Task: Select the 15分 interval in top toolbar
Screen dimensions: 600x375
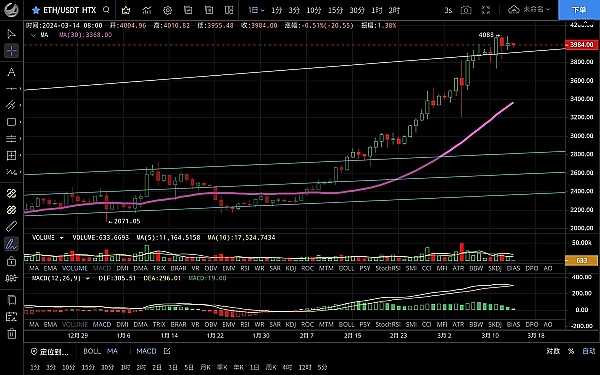Action: pos(336,10)
